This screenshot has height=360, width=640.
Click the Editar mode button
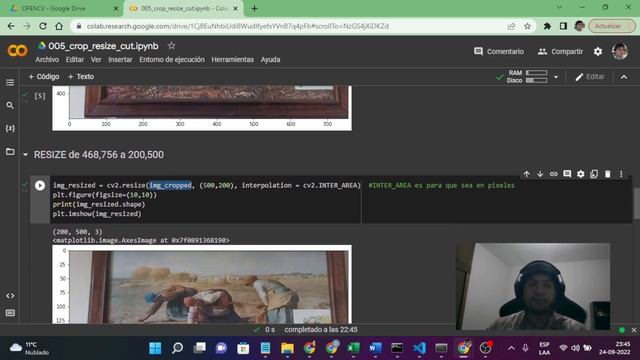[x=590, y=77]
